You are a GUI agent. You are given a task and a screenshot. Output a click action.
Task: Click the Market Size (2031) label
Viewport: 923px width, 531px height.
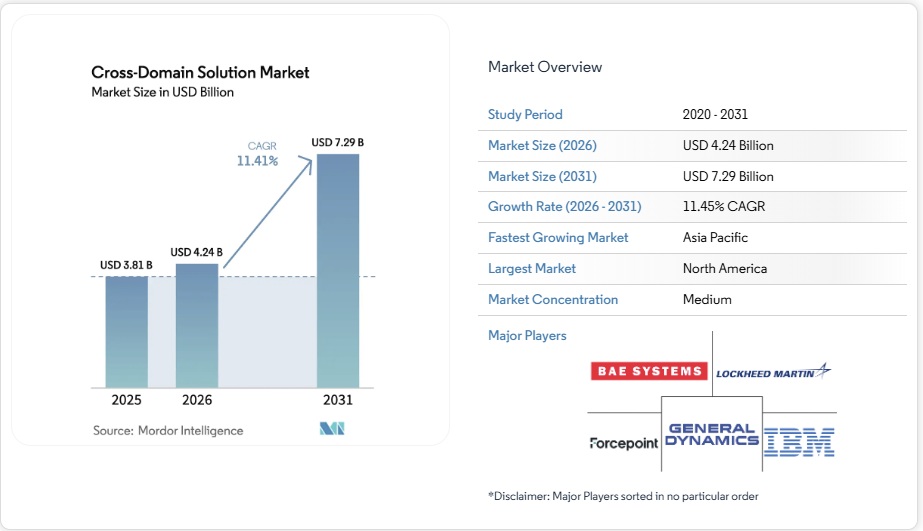[542, 176]
